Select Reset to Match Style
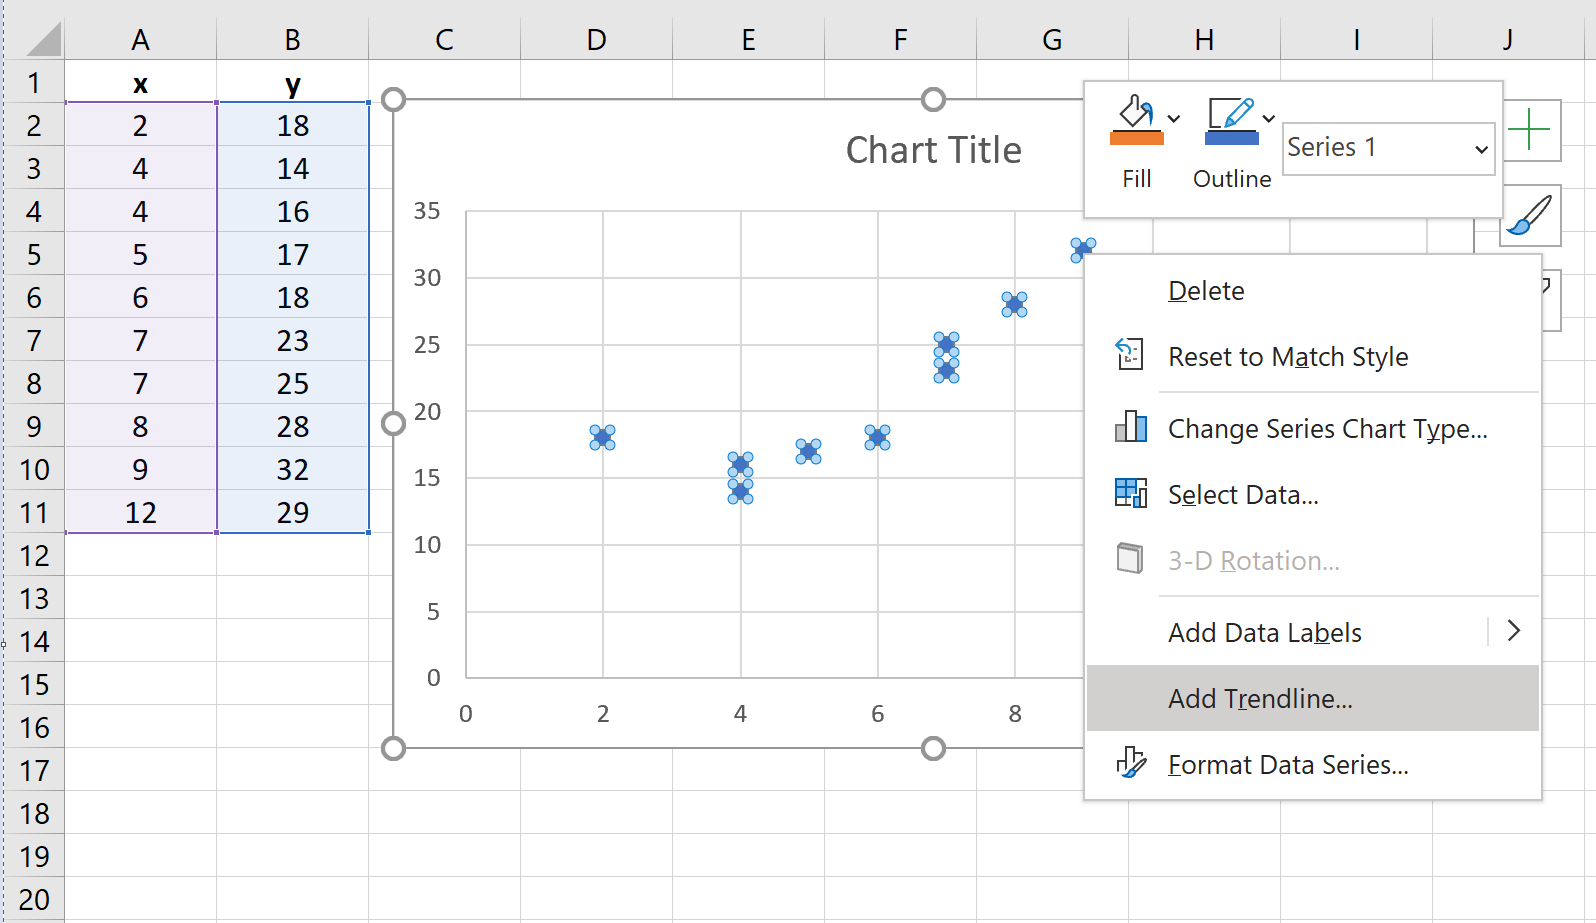The image size is (1596, 923). (1288, 357)
